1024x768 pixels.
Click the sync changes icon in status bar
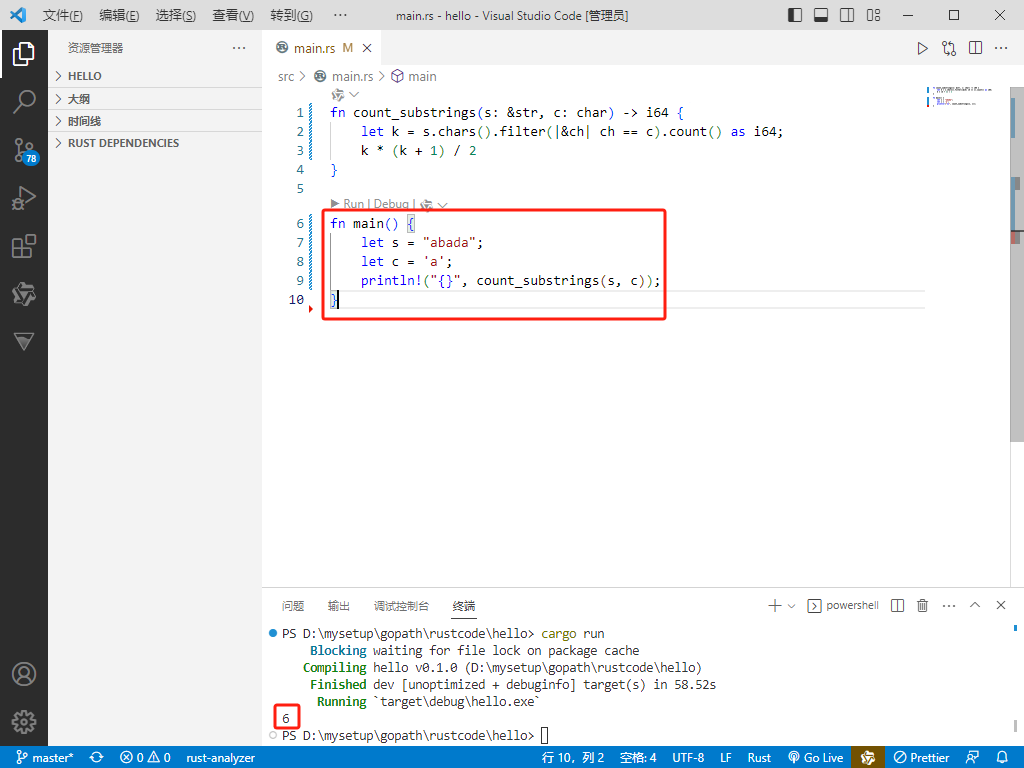[x=97, y=757]
